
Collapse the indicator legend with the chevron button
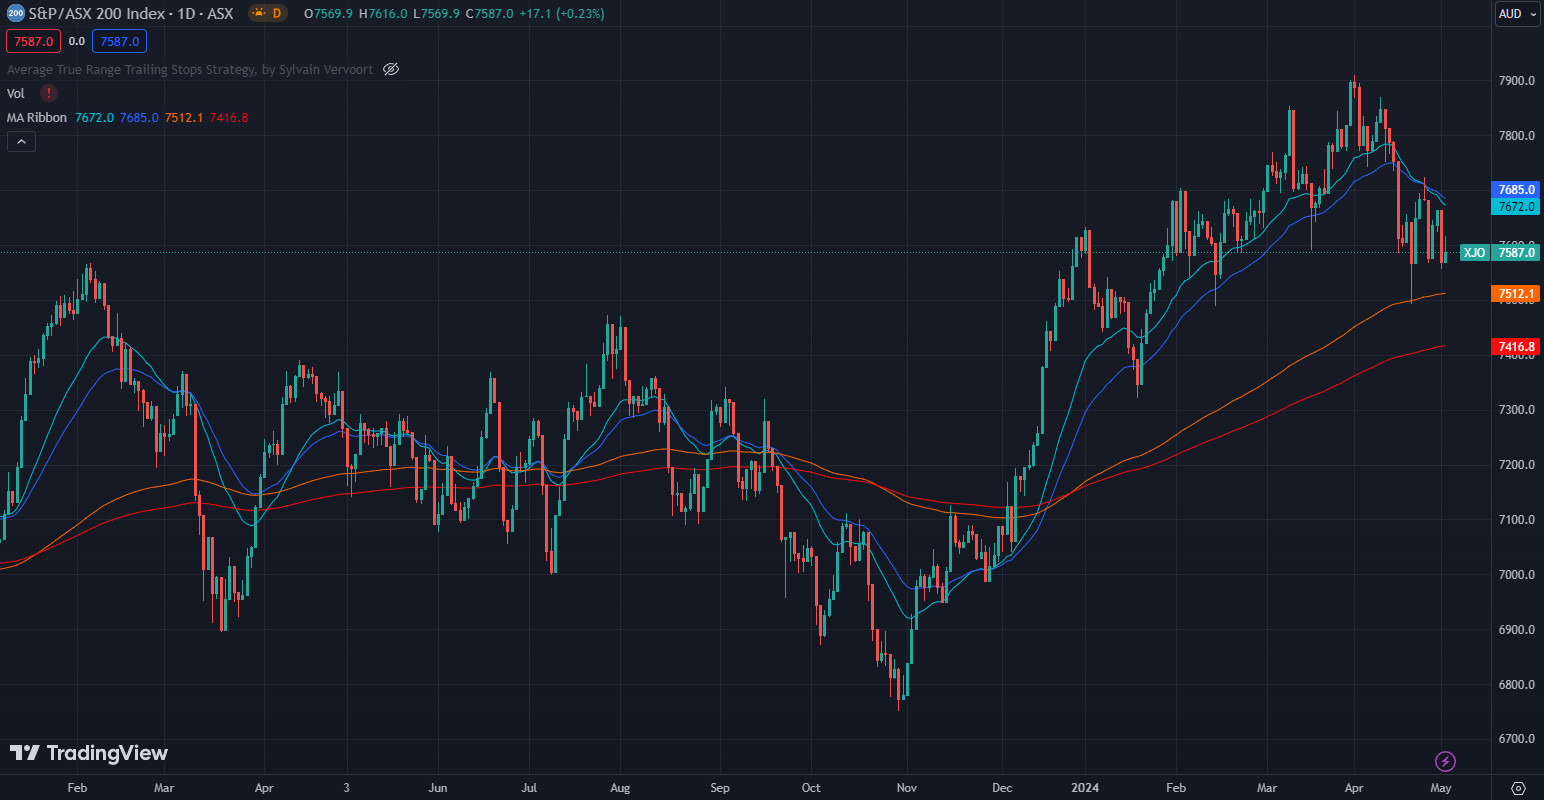[21, 142]
